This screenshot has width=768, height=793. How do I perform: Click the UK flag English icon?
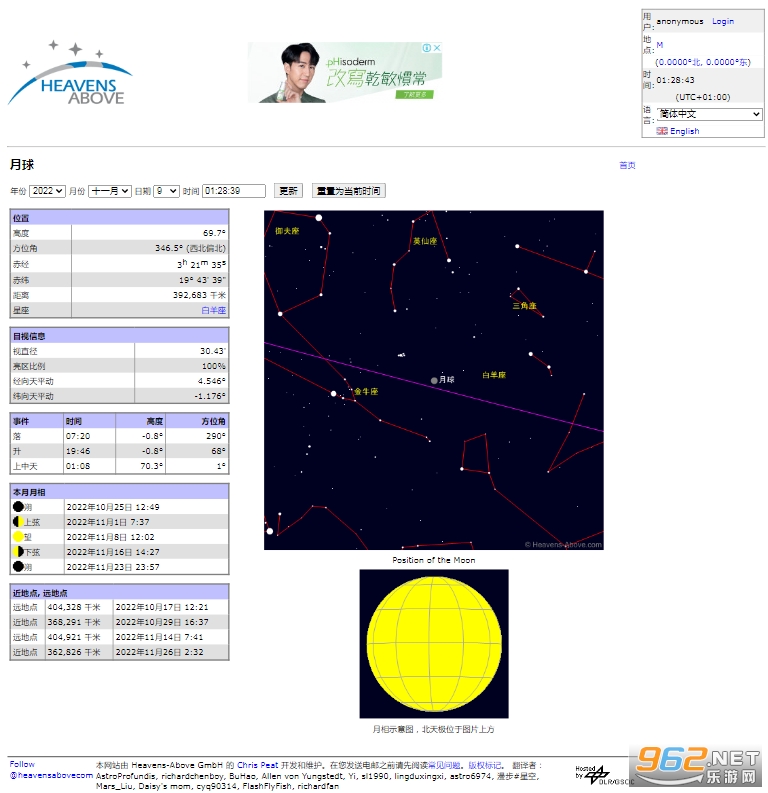[662, 131]
